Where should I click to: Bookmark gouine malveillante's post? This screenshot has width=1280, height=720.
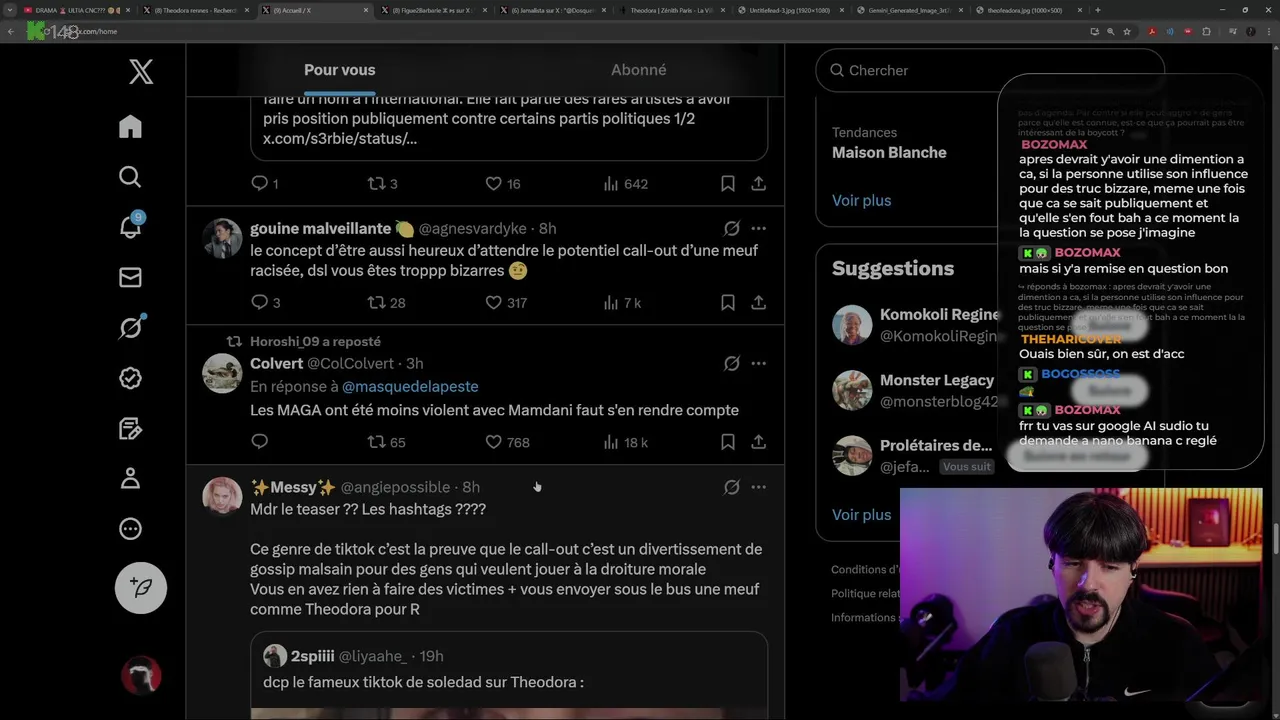pos(728,302)
